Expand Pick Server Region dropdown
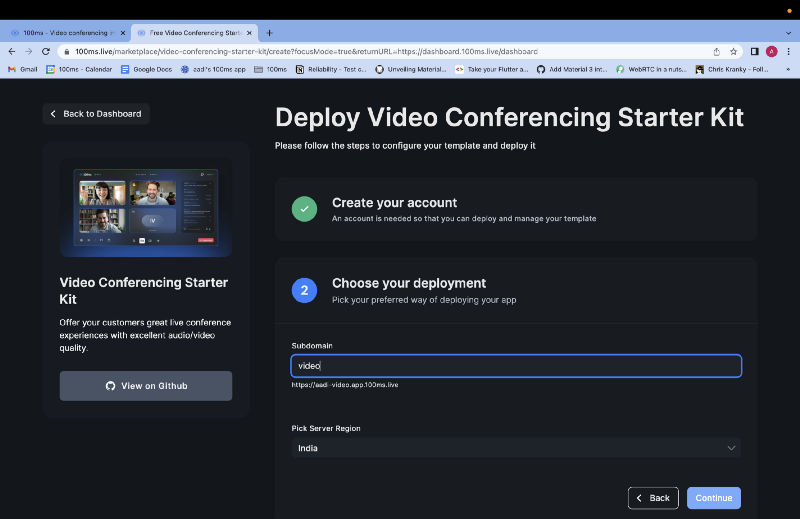Viewport: 800px width, 519px height. [x=516, y=448]
